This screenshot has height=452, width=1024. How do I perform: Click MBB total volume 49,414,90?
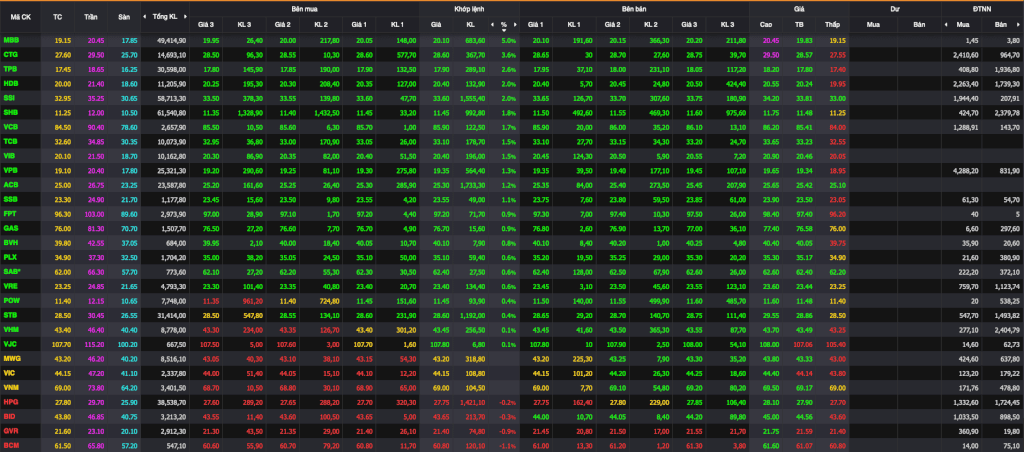(x=172, y=40)
